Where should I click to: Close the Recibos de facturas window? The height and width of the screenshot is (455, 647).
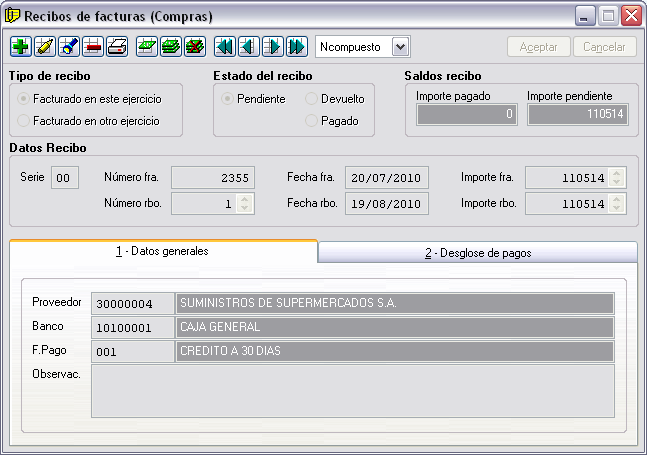pyautogui.click(x=631, y=16)
